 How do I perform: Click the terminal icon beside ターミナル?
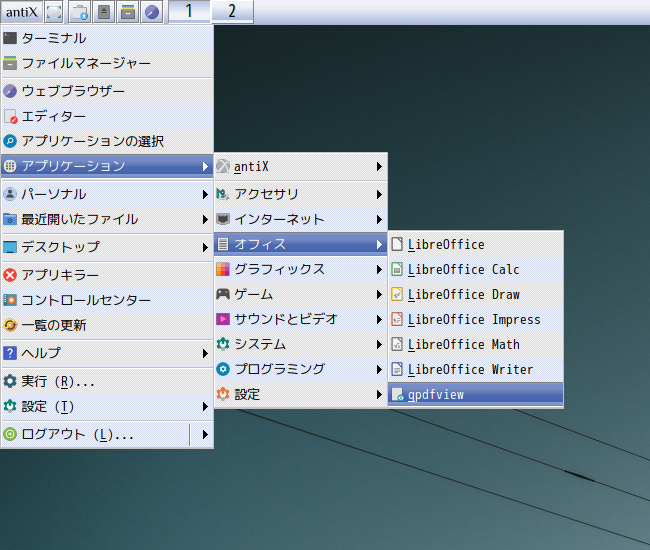(x=10, y=38)
